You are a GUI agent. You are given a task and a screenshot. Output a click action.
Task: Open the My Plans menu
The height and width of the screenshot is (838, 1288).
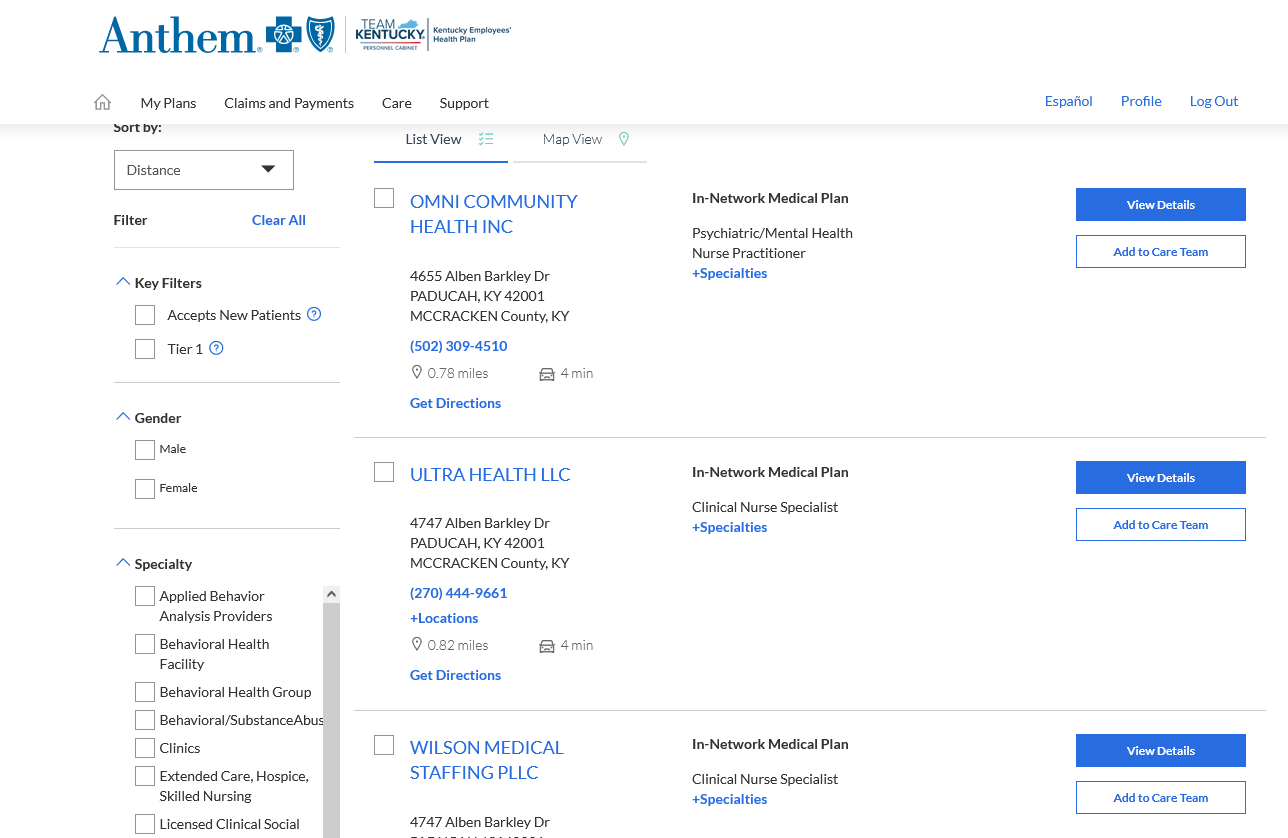point(168,103)
